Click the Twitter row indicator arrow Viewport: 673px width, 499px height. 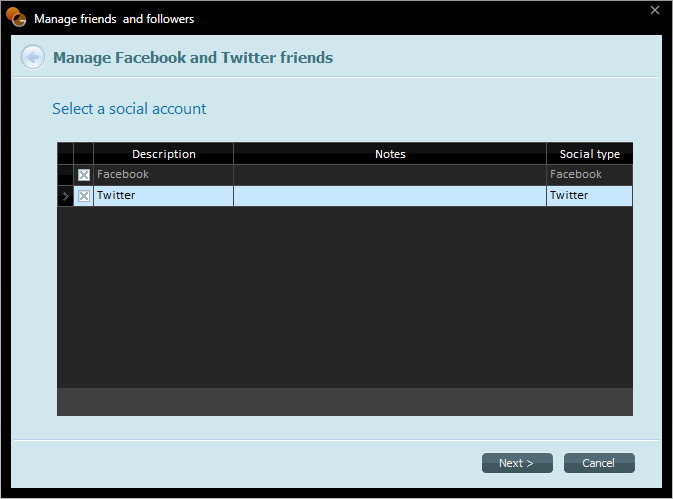pos(65,196)
